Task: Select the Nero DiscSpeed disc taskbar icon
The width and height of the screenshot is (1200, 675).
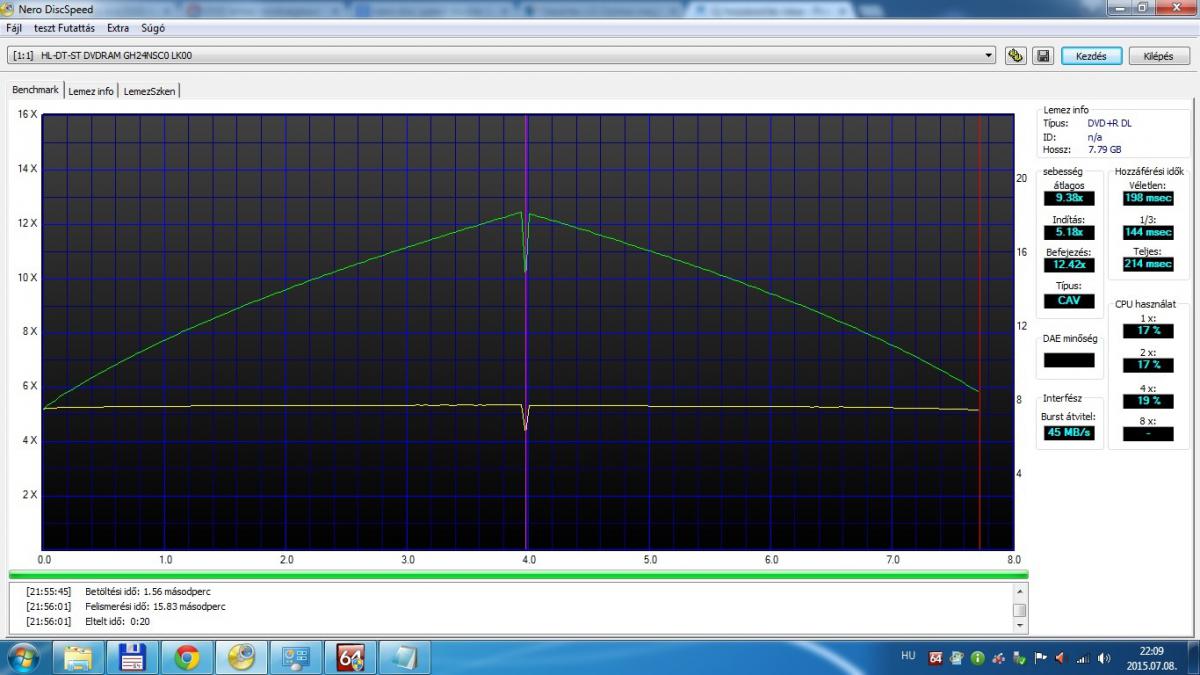Action: pos(241,657)
